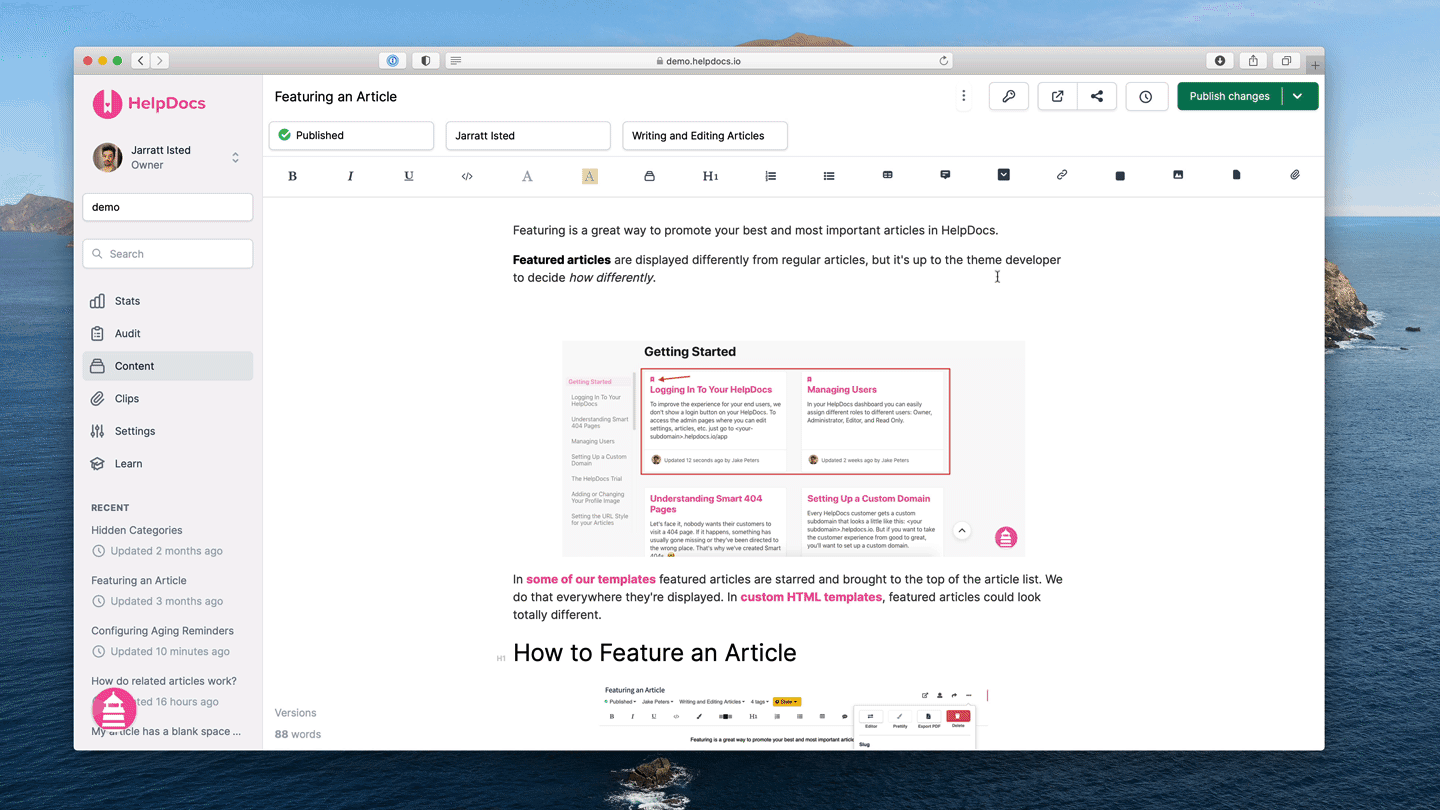Screen dimensions: 1440x810
Task: Insert inline code formatting
Action: pos(467,176)
